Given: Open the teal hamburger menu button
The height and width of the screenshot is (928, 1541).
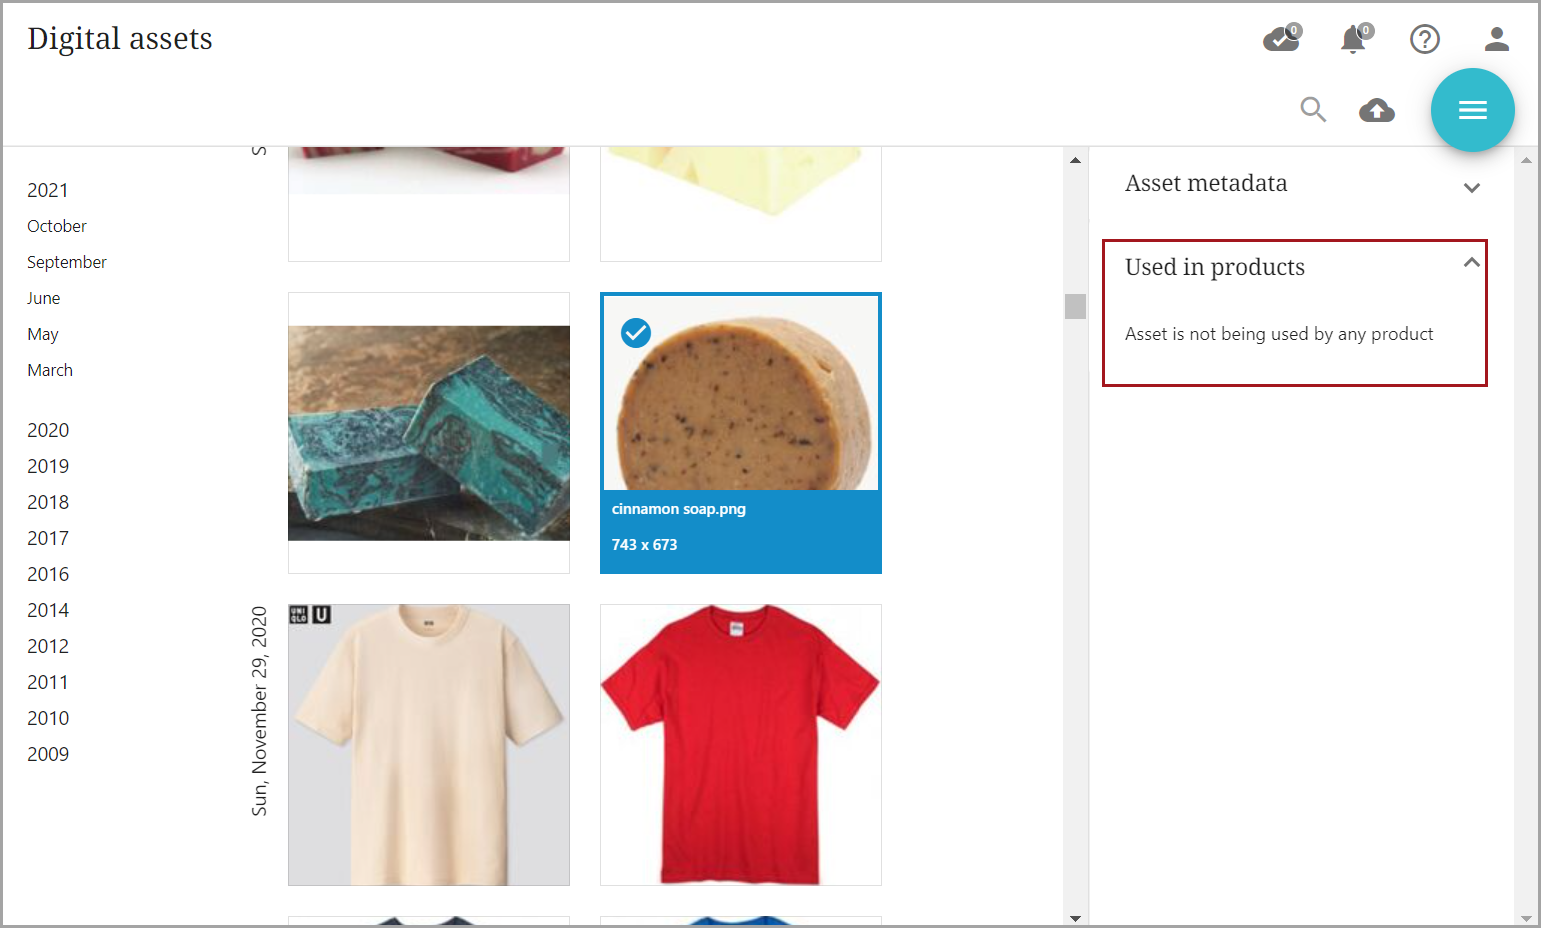Looking at the screenshot, I should point(1472,110).
